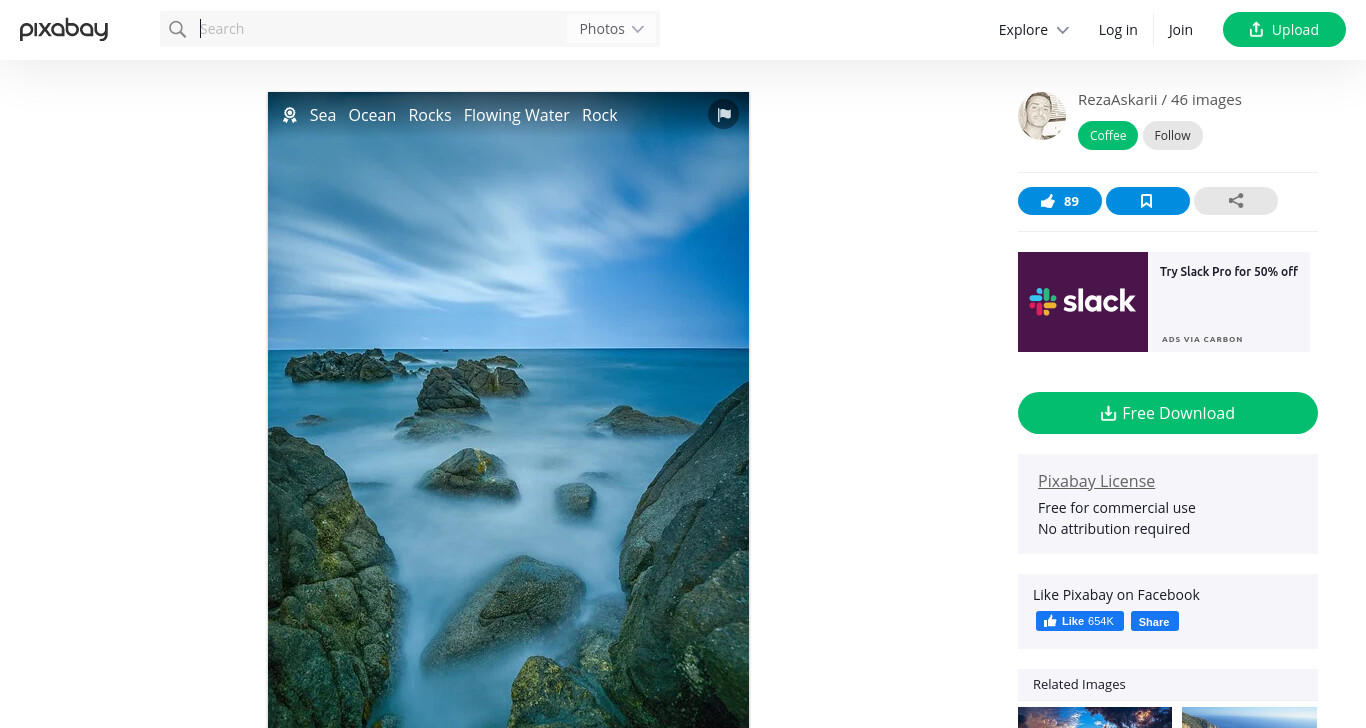
Task: Open the second related coastal image
Action: click(1250, 718)
